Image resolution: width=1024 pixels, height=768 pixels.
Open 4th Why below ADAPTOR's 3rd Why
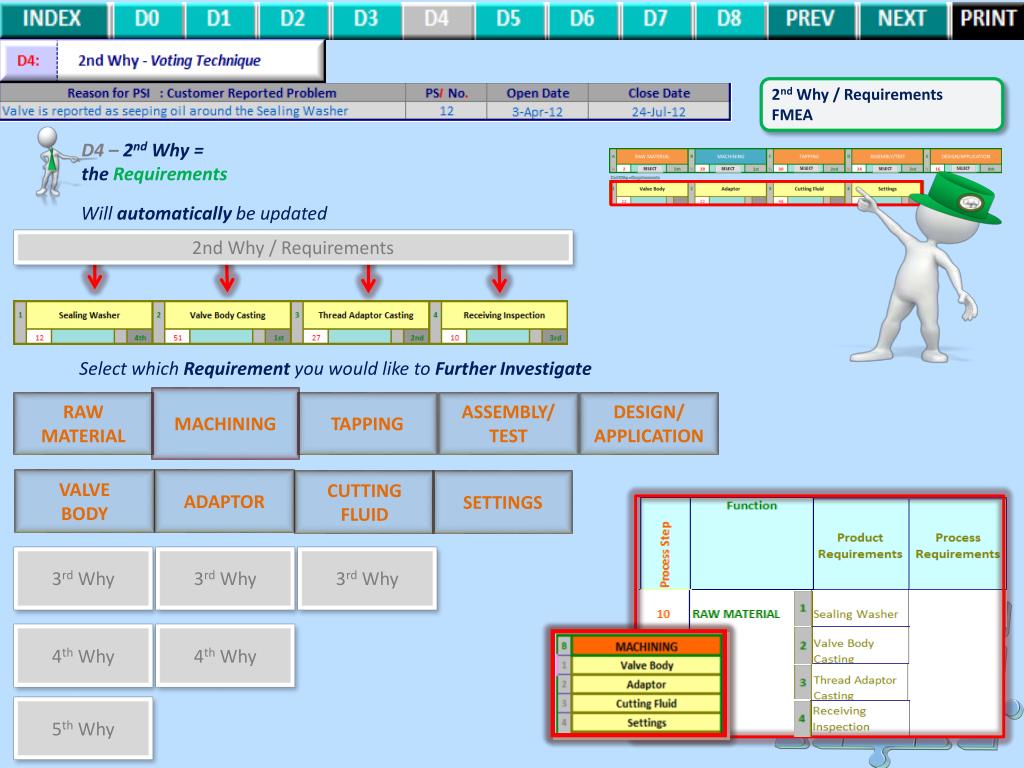pos(225,656)
